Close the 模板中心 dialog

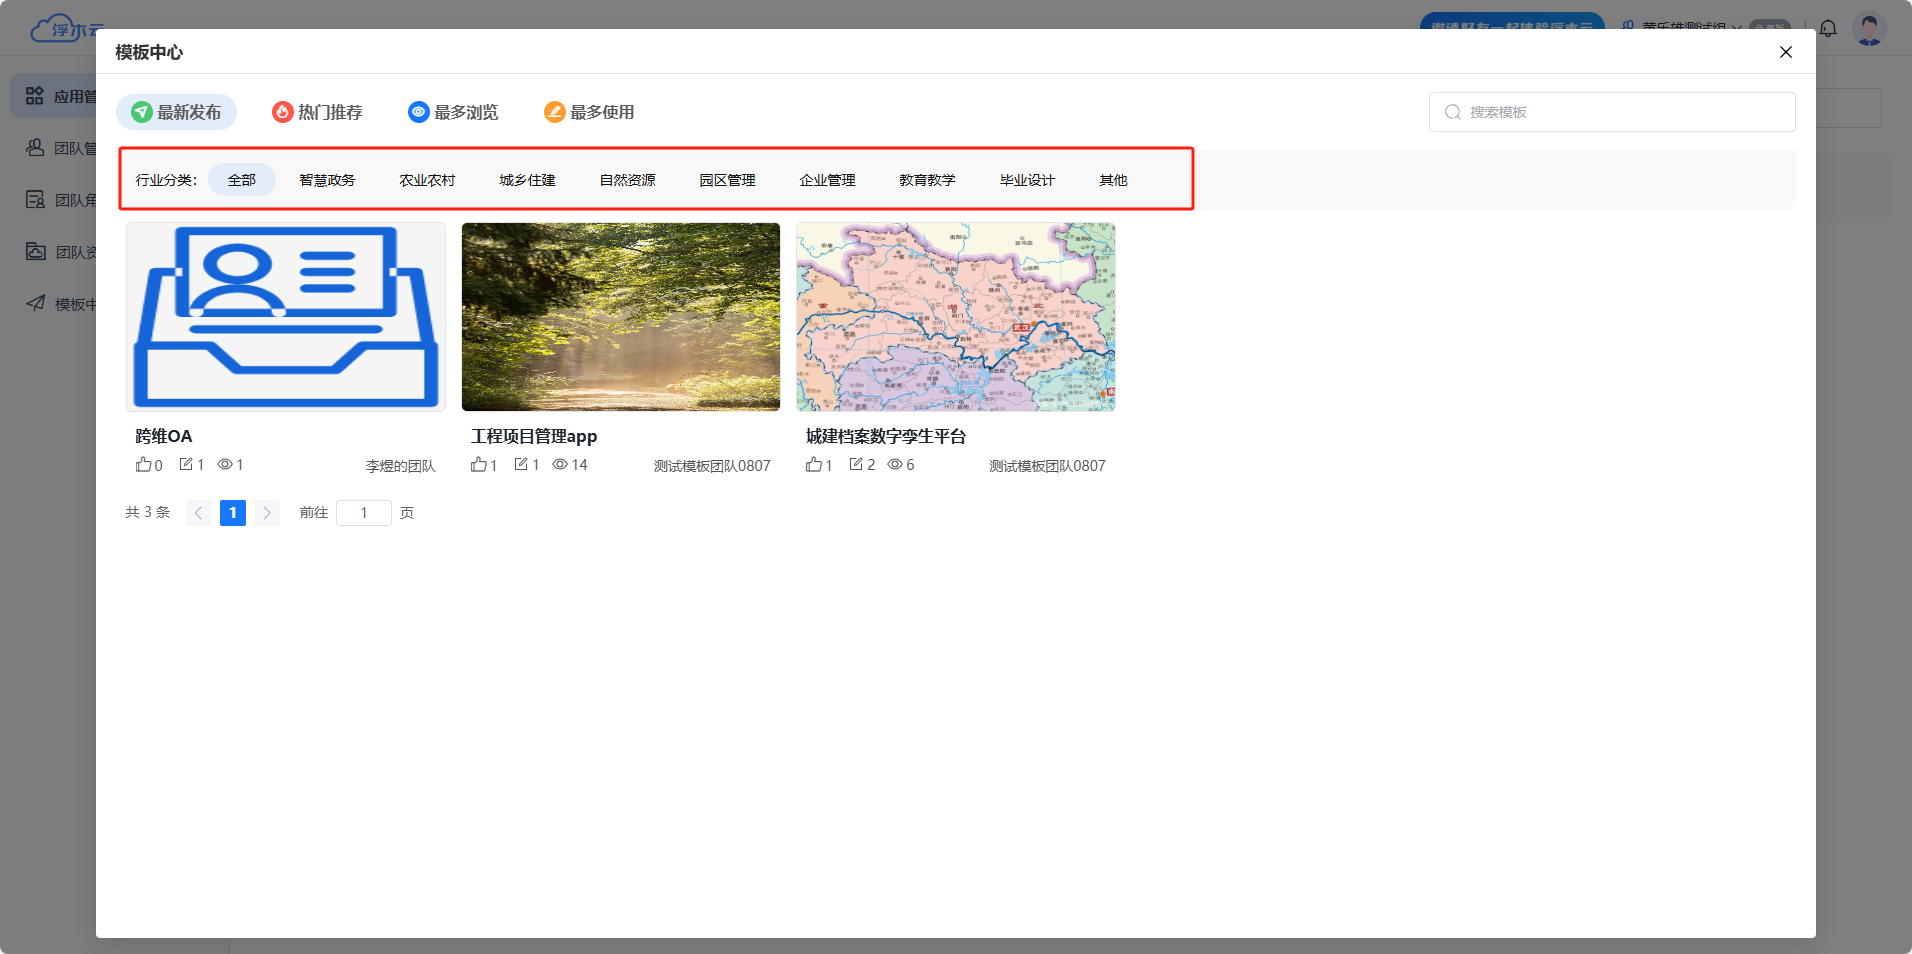(1785, 52)
